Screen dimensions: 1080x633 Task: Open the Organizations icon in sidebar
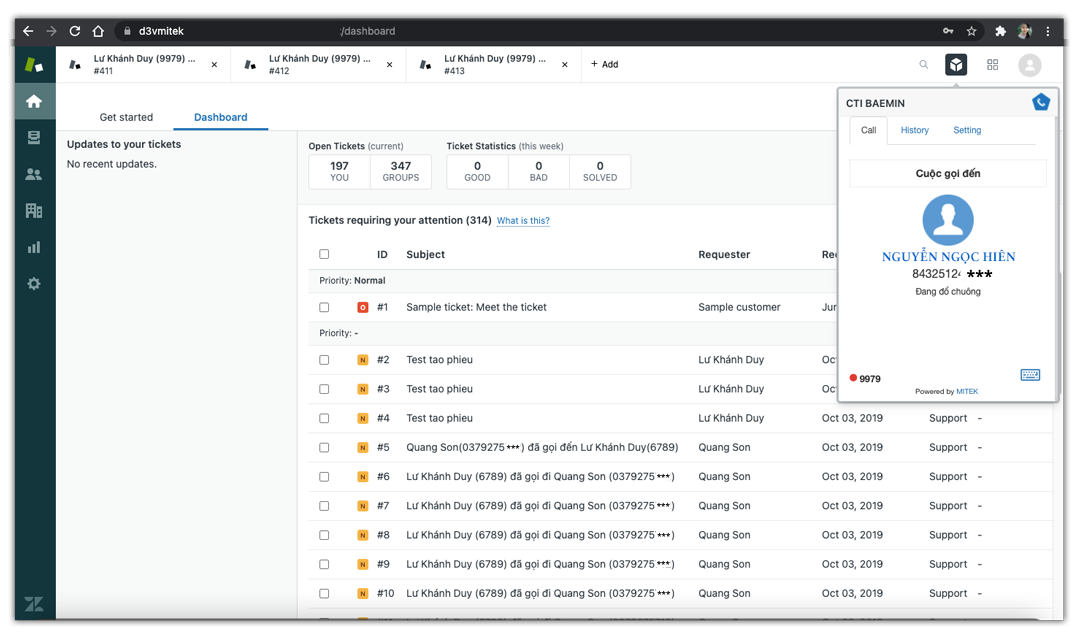pyautogui.click(x=34, y=211)
